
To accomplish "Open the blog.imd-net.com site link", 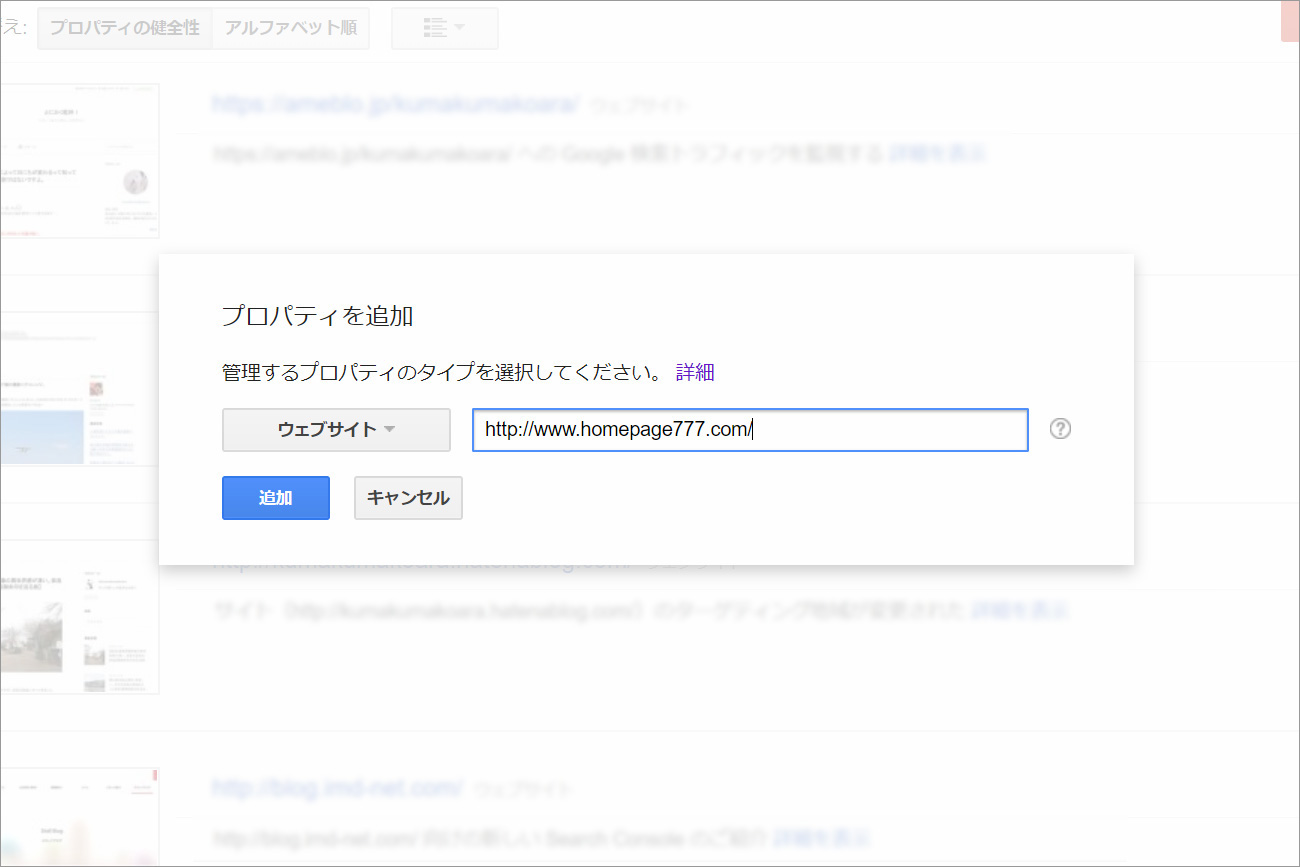I will click(338, 787).
